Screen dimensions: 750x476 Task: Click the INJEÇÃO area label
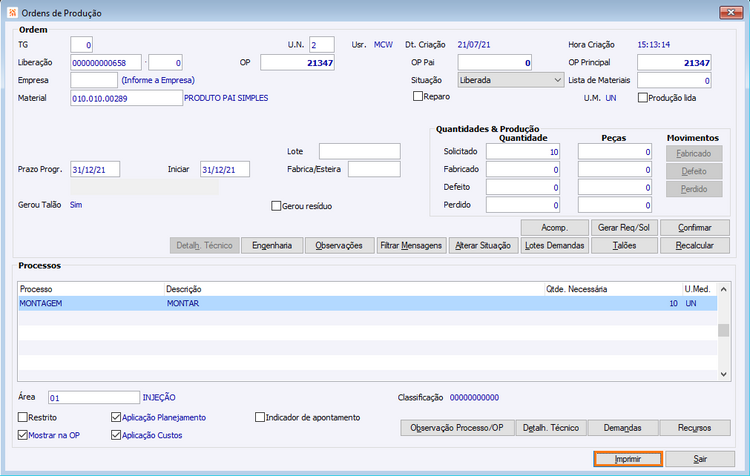click(x=159, y=398)
